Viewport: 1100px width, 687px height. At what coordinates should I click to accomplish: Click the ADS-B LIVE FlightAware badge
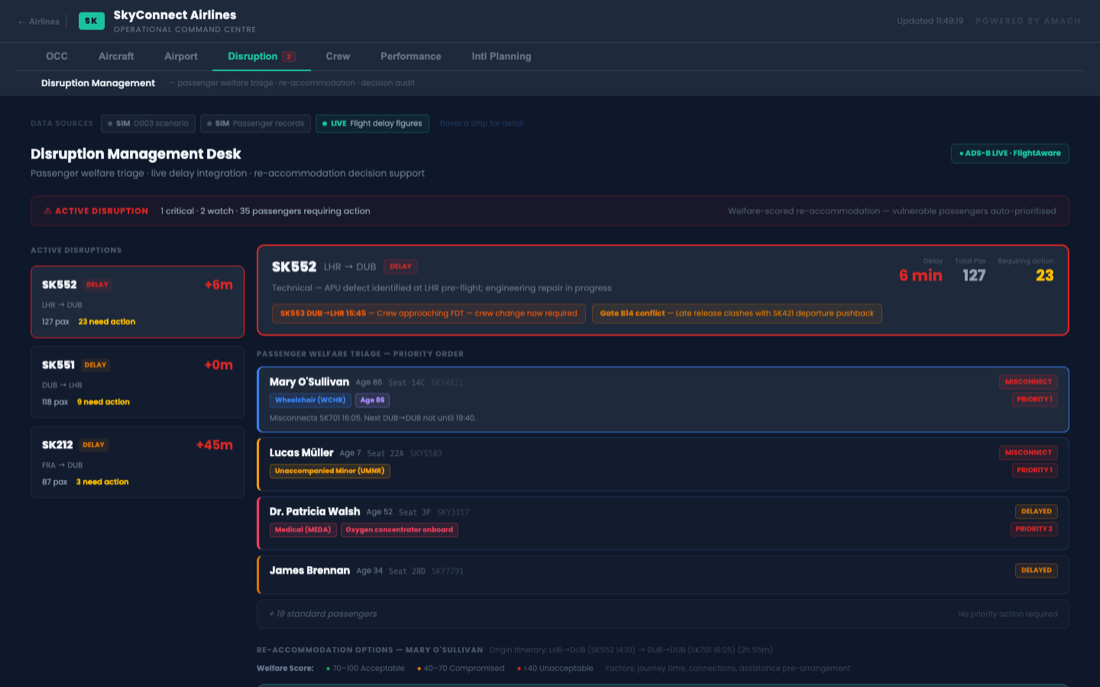click(x=1010, y=153)
